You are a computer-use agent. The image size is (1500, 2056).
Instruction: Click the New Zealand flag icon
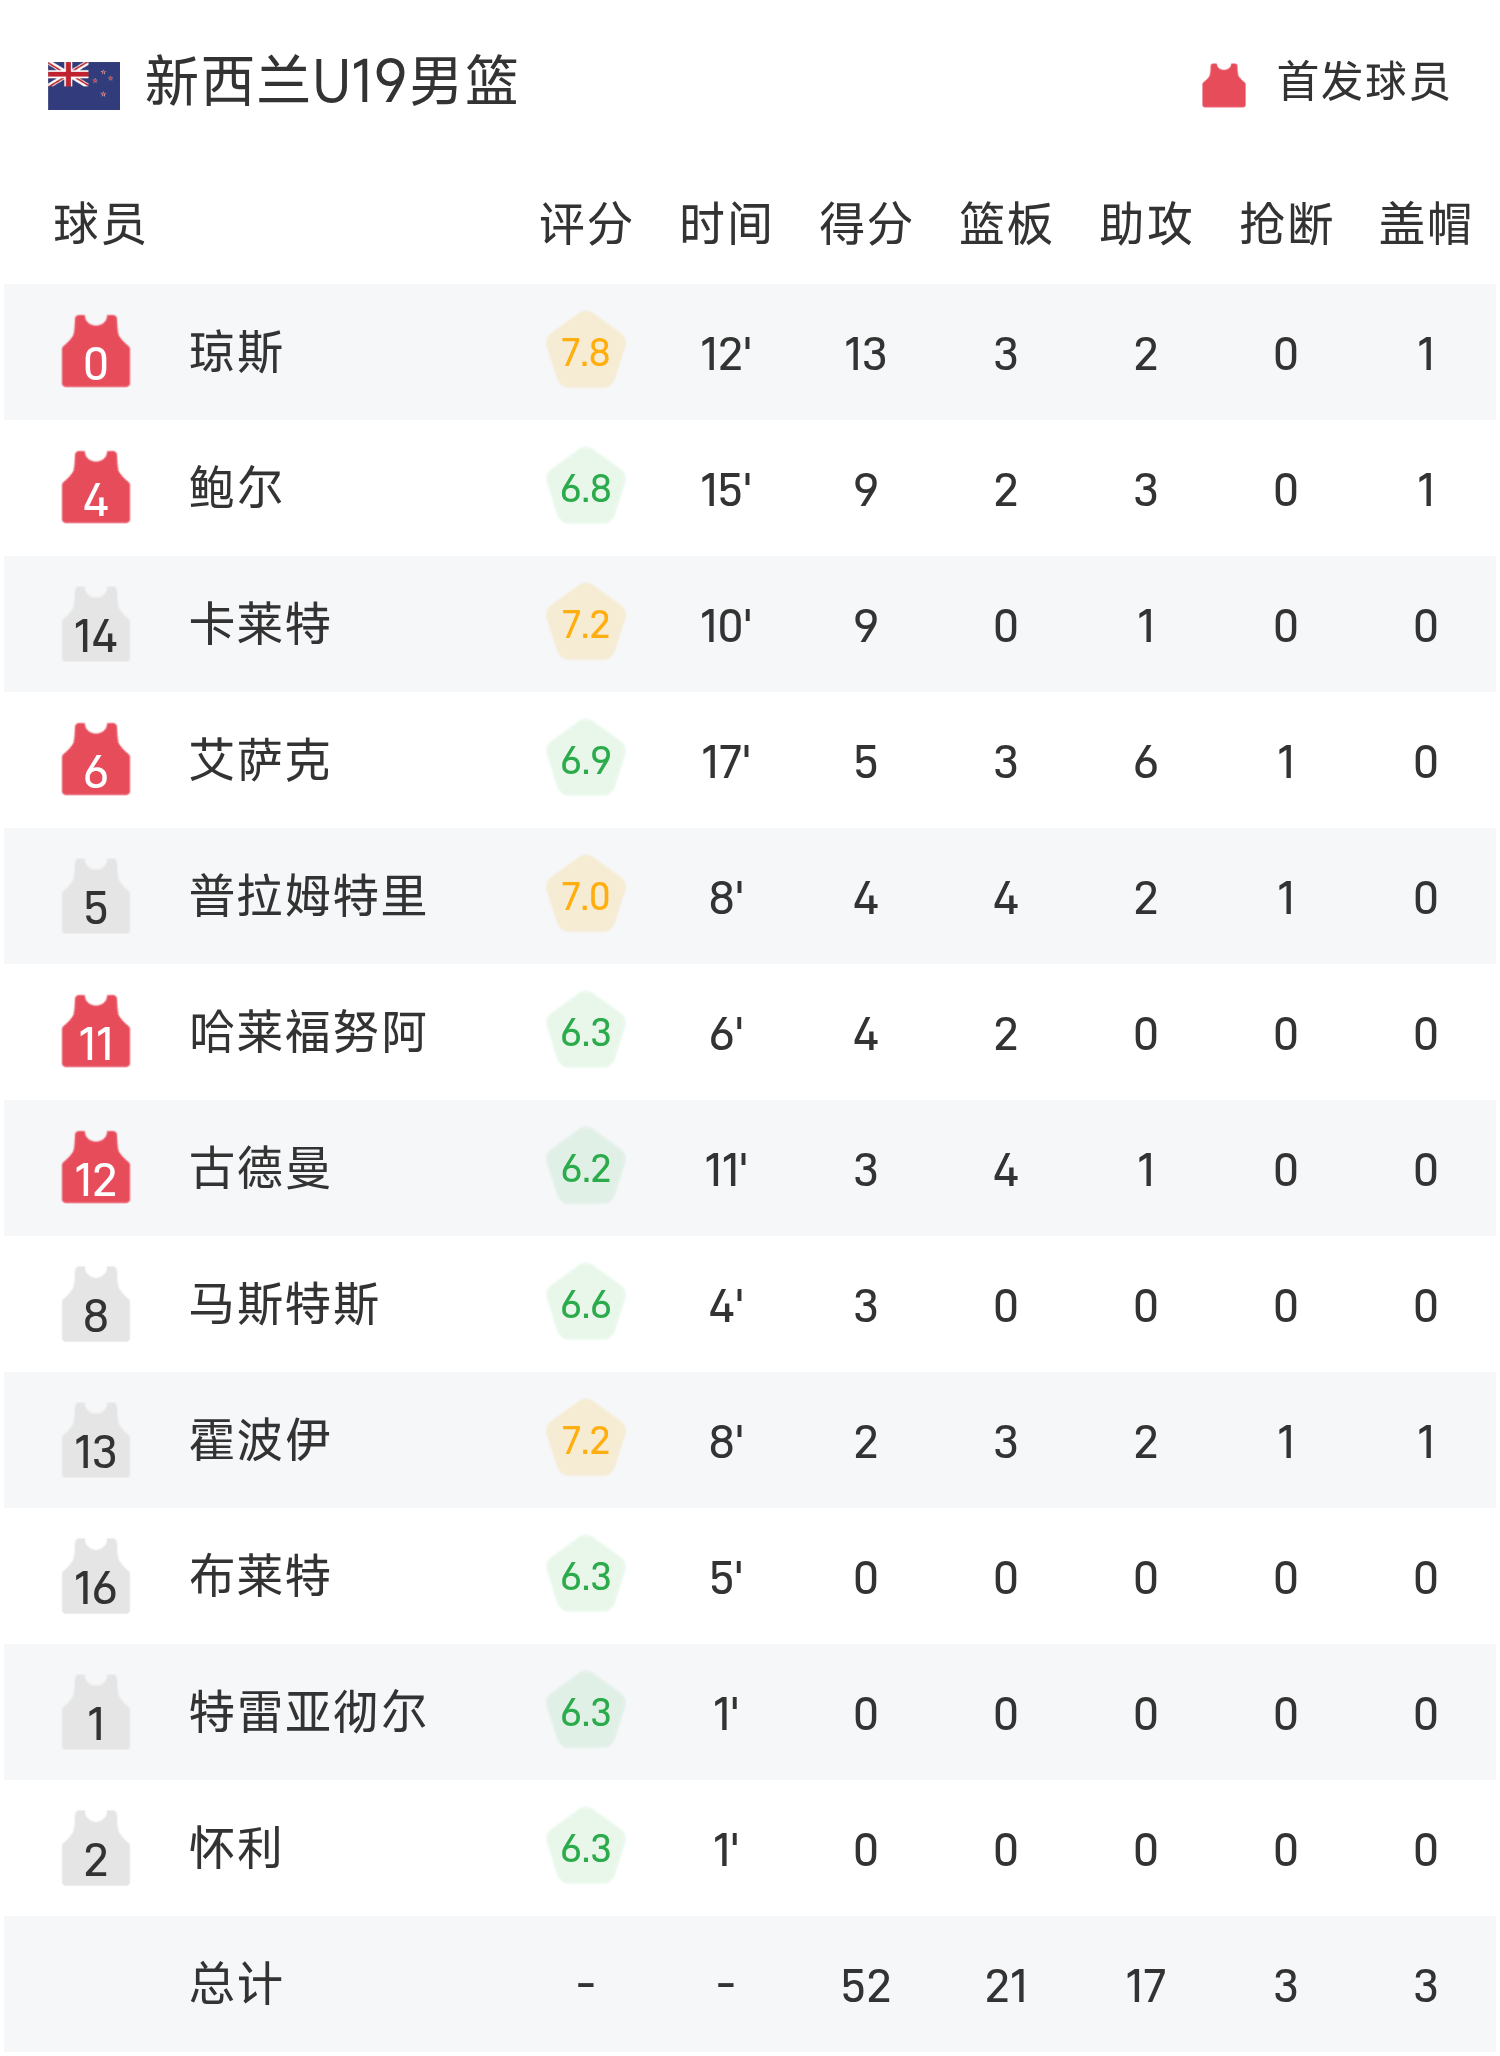click(84, 84)
